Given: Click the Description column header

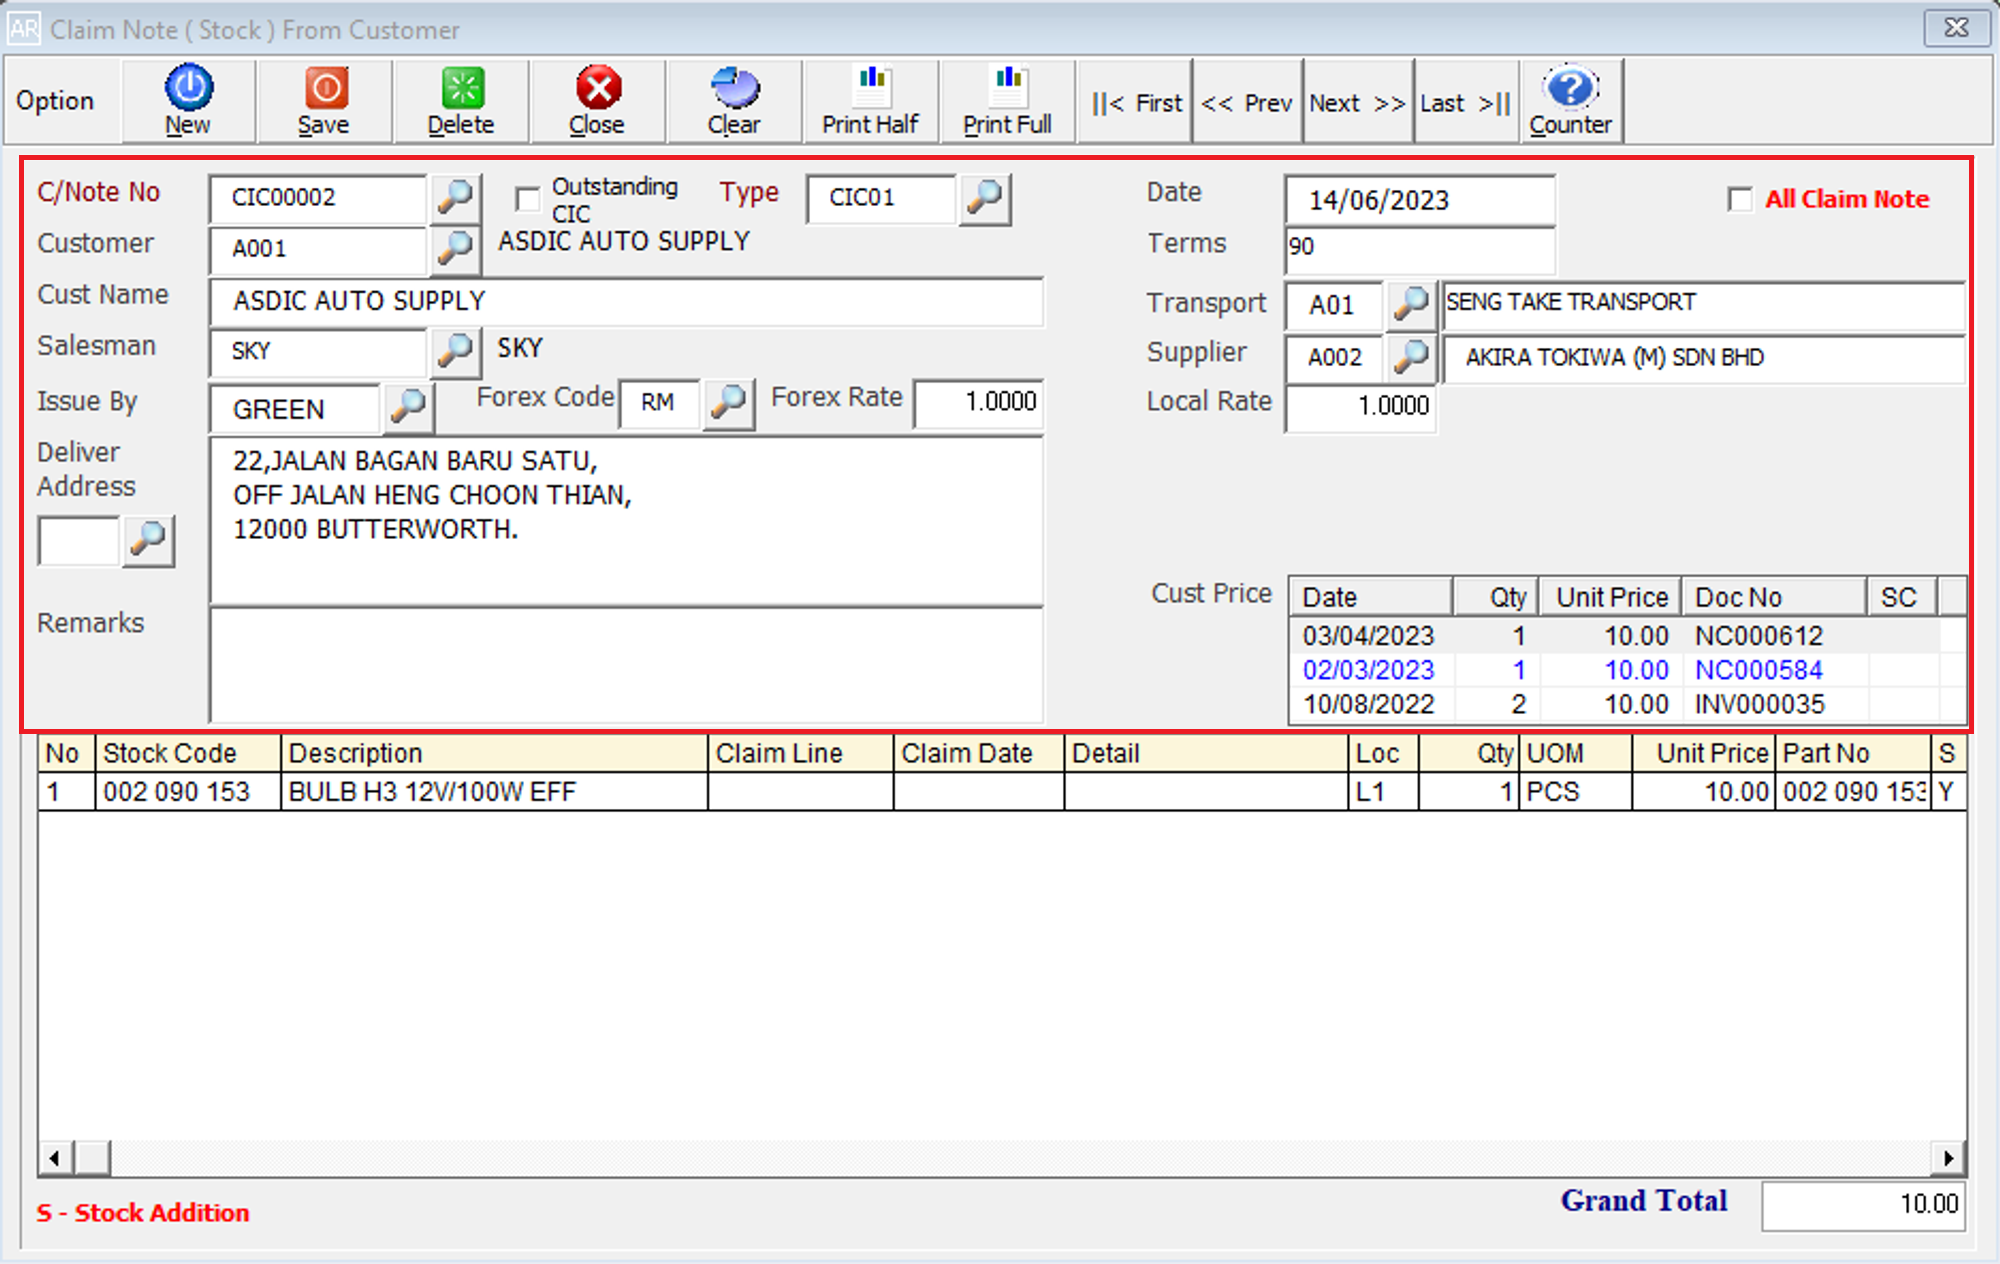Looking at the screenshot, I should click(x=494, y=753).
